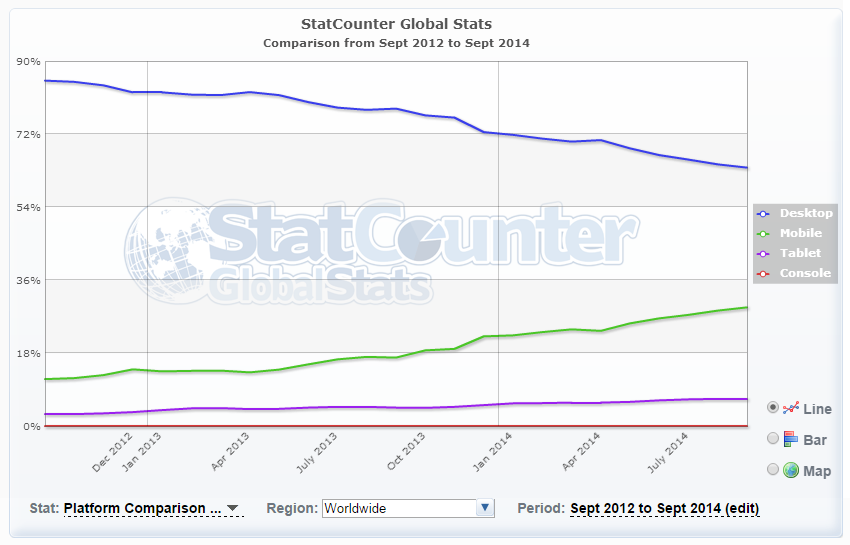850x545 pixels.
Task: Edit the Sept 2012 to Sept 2014 period
Action: point(664,508)
